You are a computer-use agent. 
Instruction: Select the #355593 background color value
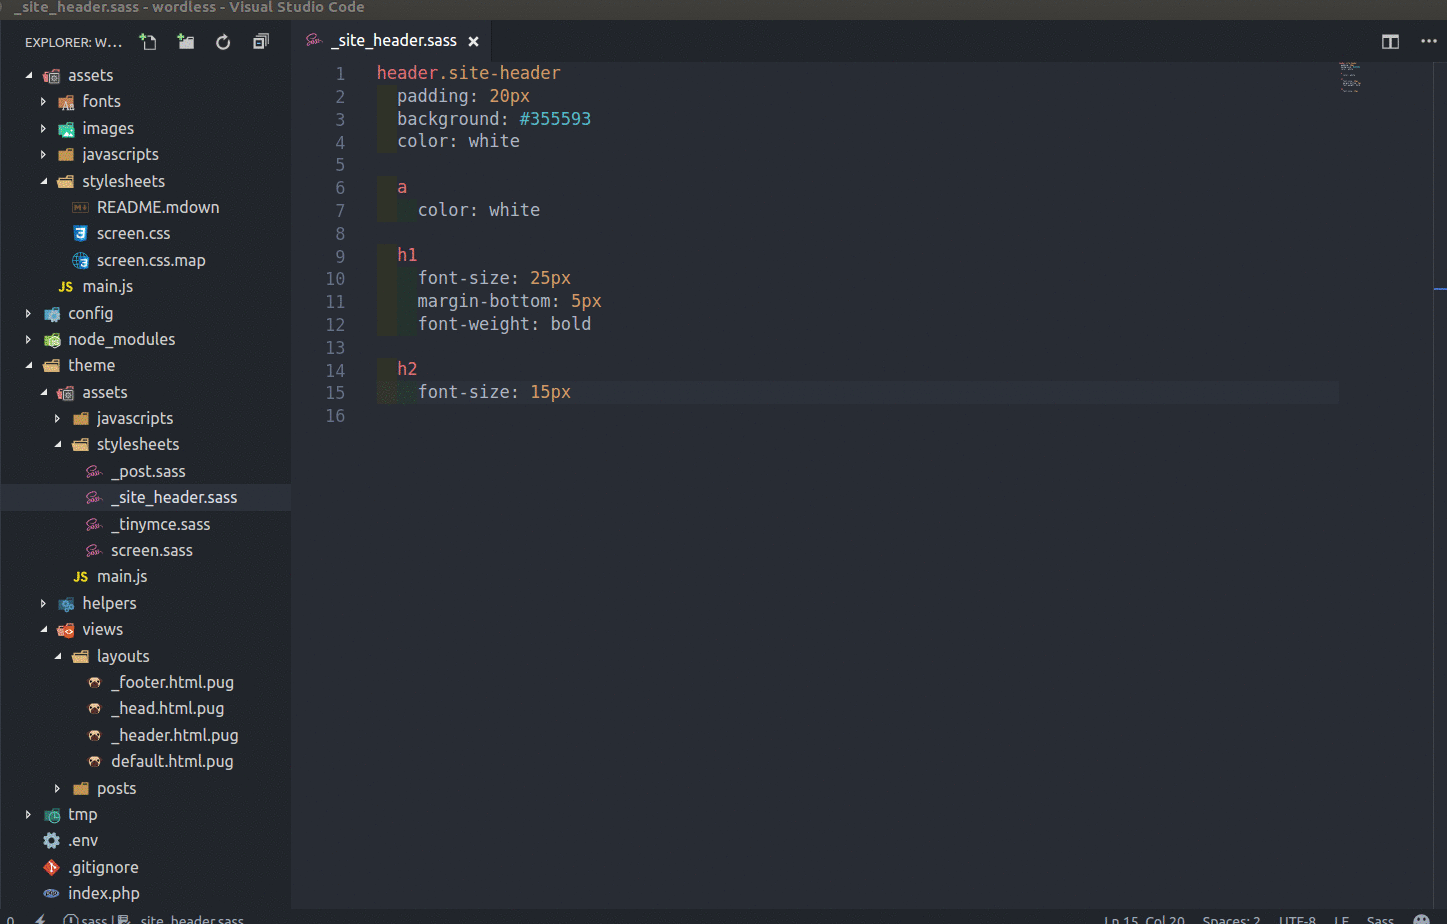[x=557, y=118]
